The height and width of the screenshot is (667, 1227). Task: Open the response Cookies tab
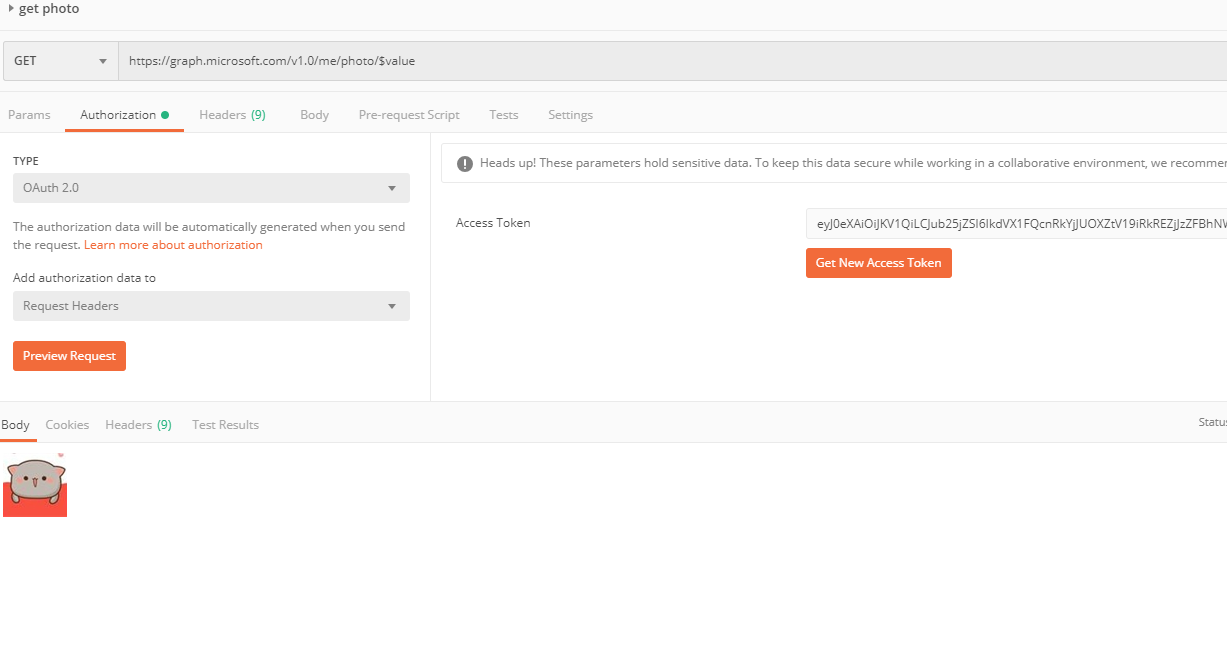67,425
